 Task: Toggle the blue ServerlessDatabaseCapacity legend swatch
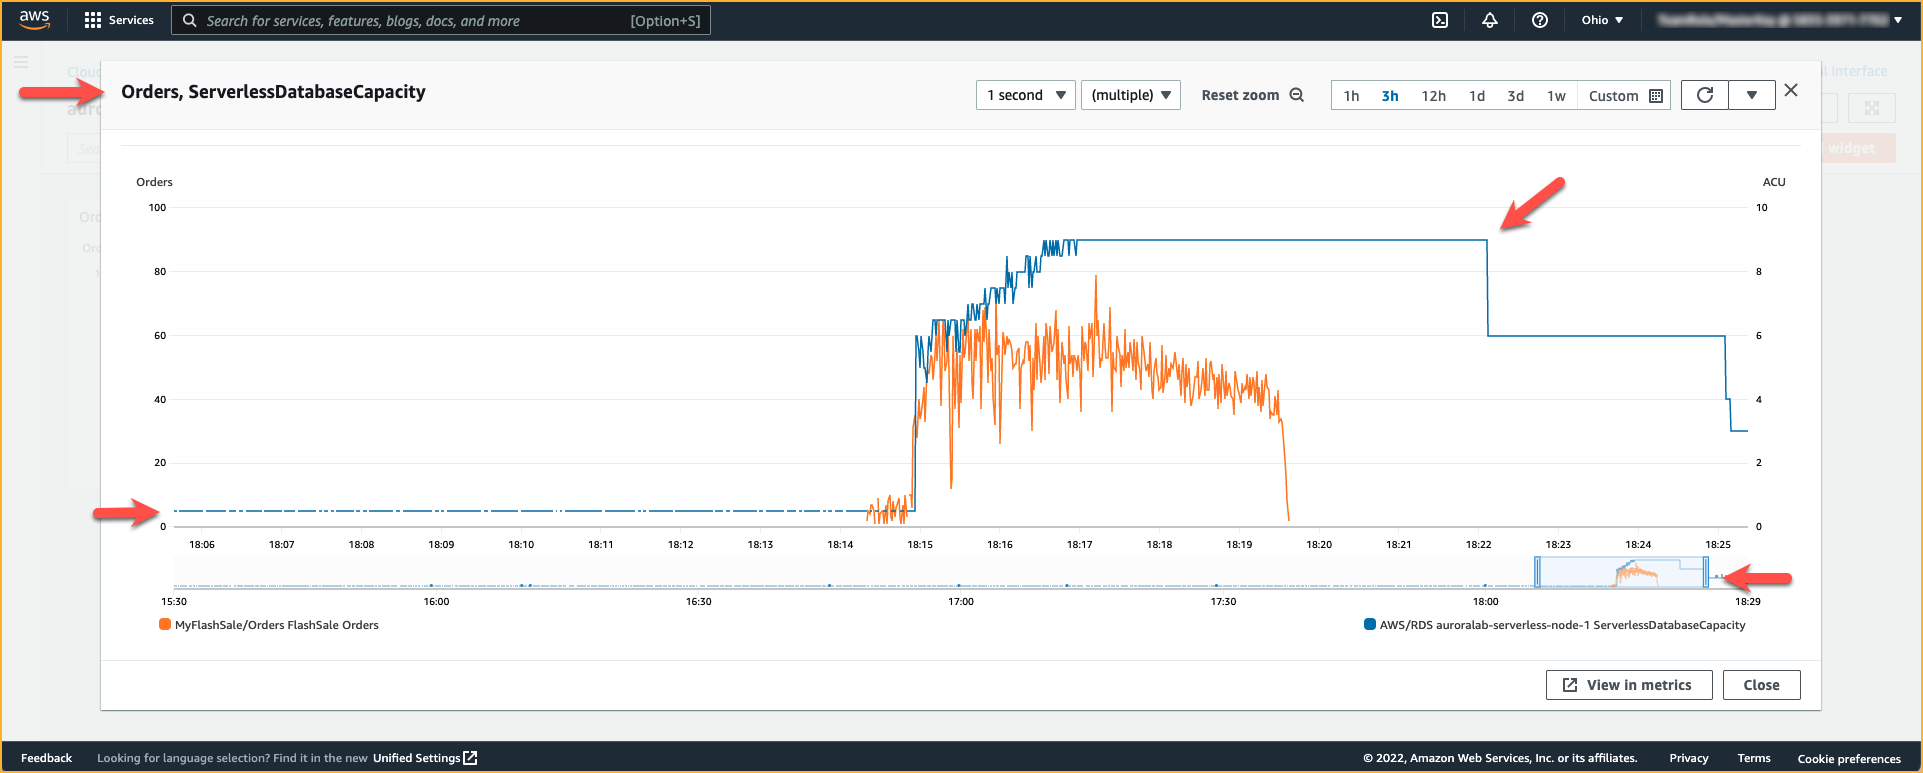click(x=1370, y=625)
